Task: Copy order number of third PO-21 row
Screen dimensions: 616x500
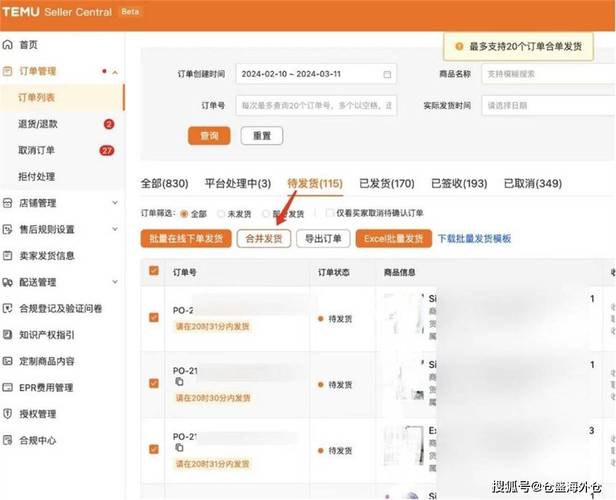Action: [x=179, y=447]
